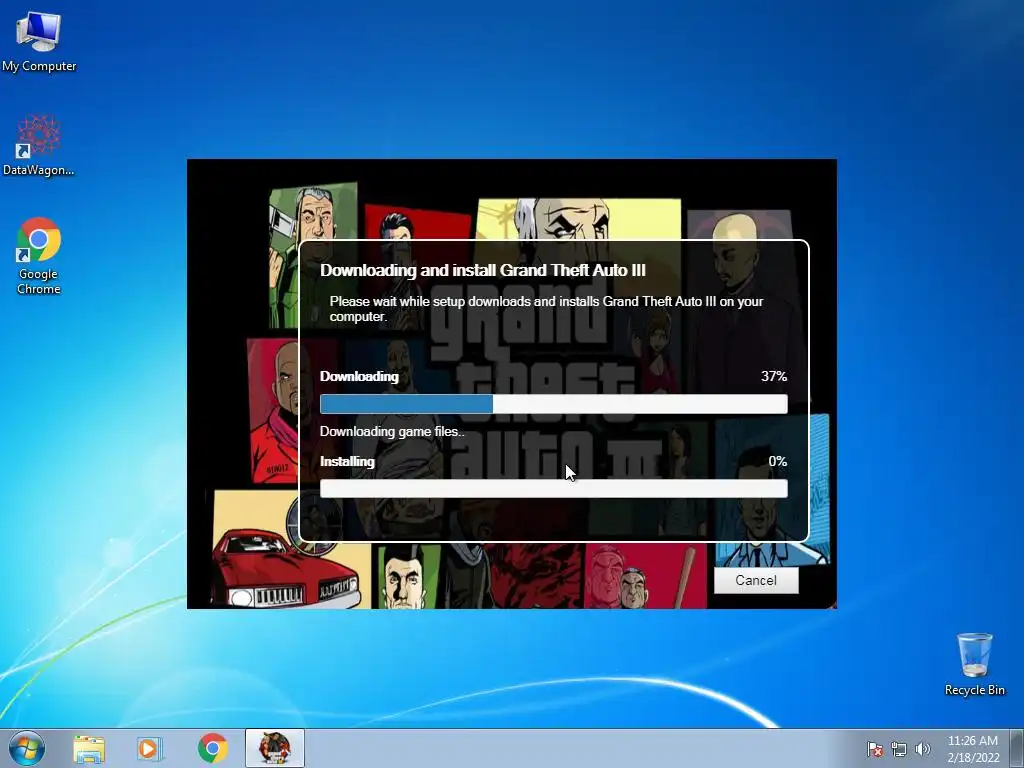Open the volume speaker tray icon

point(923,749)
